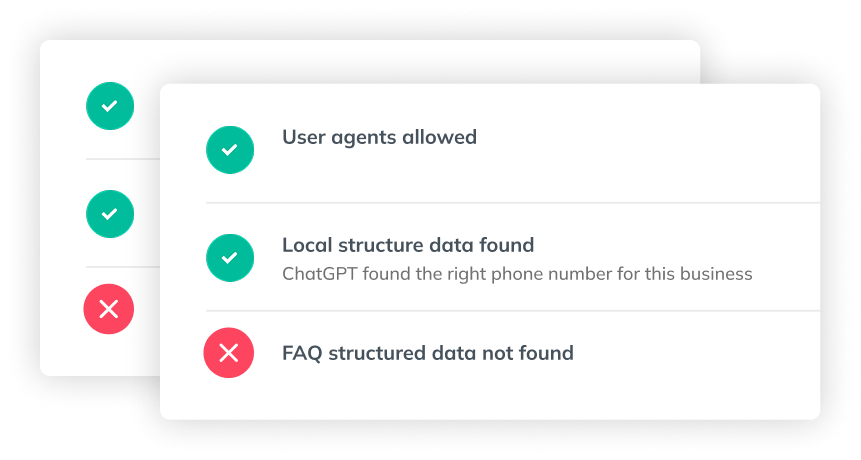The image size is (861, 460).
Task: Click top green checkmark on back card
Action: 110,105
